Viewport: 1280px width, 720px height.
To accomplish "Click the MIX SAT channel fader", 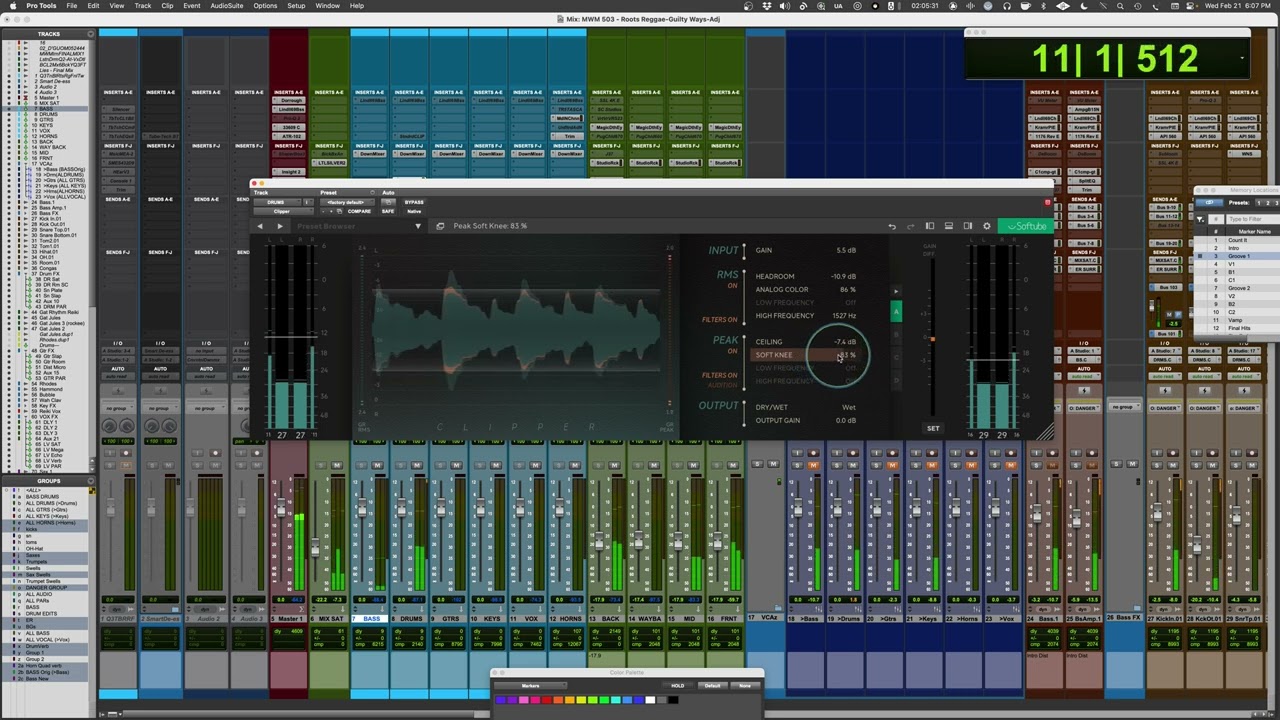I will (x=315, y=547).
